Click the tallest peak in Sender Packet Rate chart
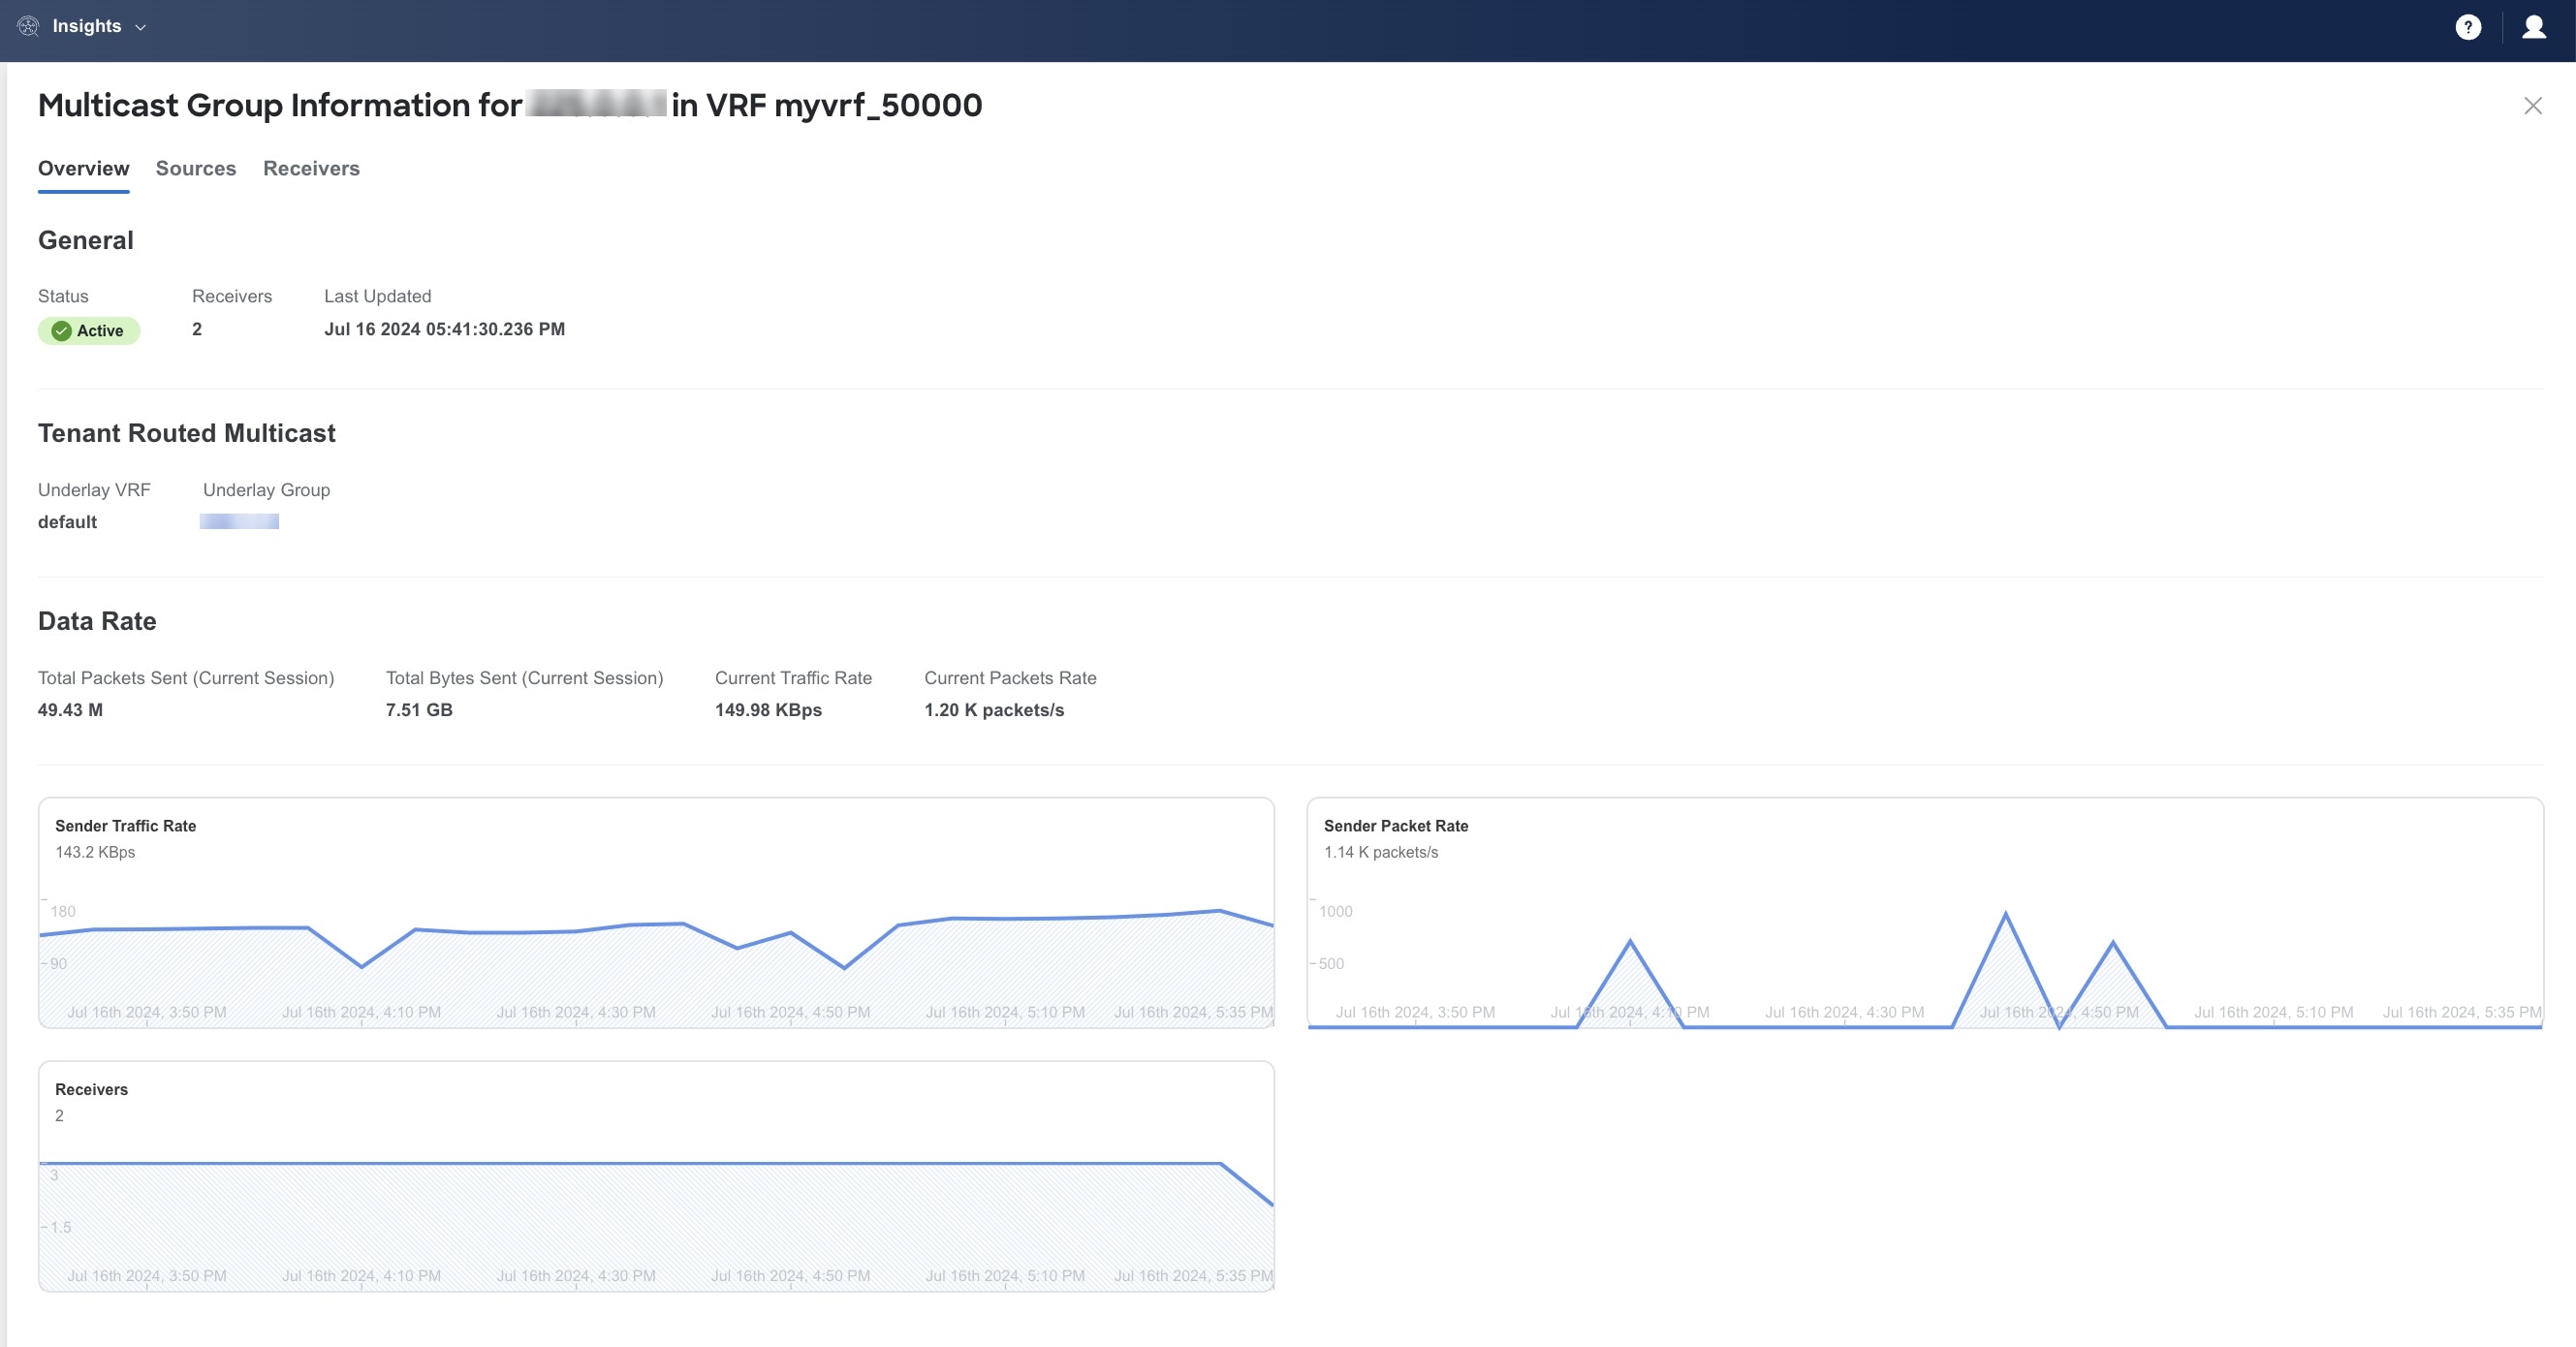The image size is (2576, 1347). click(x=2006, y=914)
